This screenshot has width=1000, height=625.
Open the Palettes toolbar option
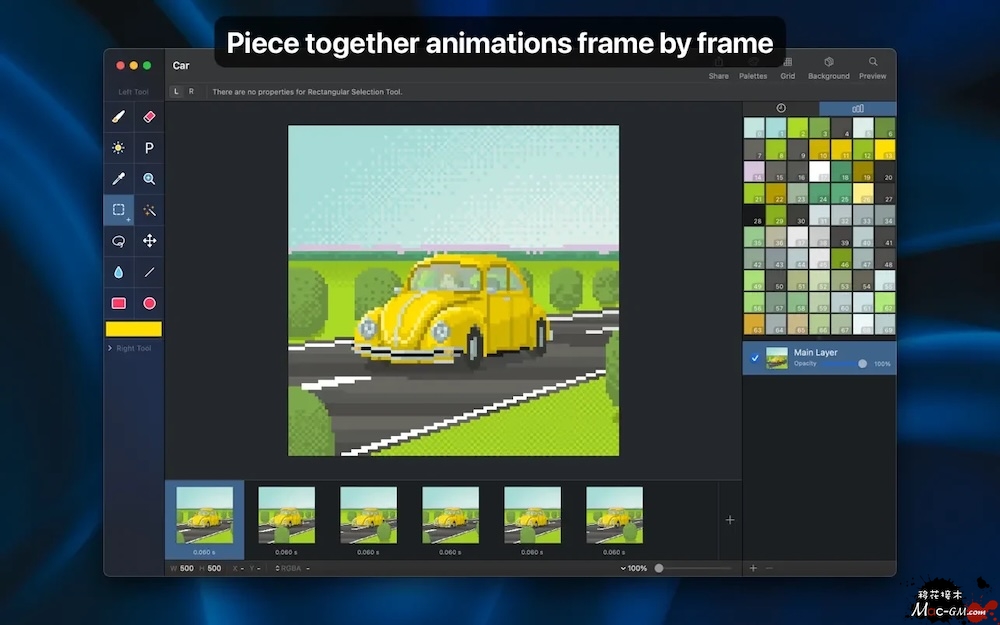pyautogui.click(x=753, y=68)
